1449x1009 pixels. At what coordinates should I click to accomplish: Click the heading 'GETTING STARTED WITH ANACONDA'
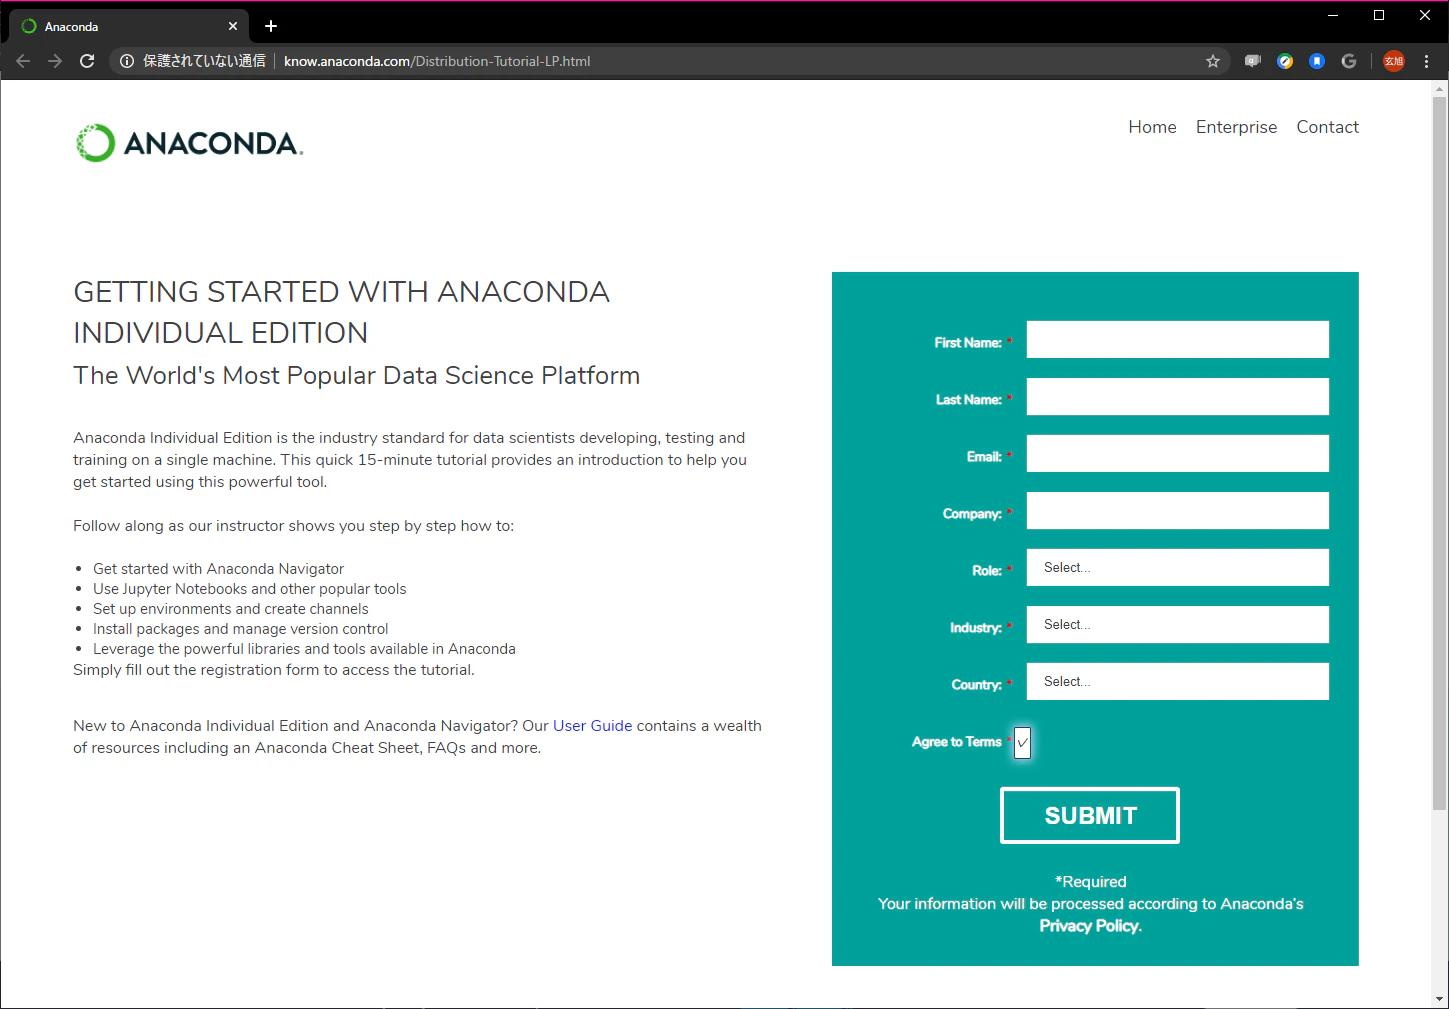tap(341, 292)
